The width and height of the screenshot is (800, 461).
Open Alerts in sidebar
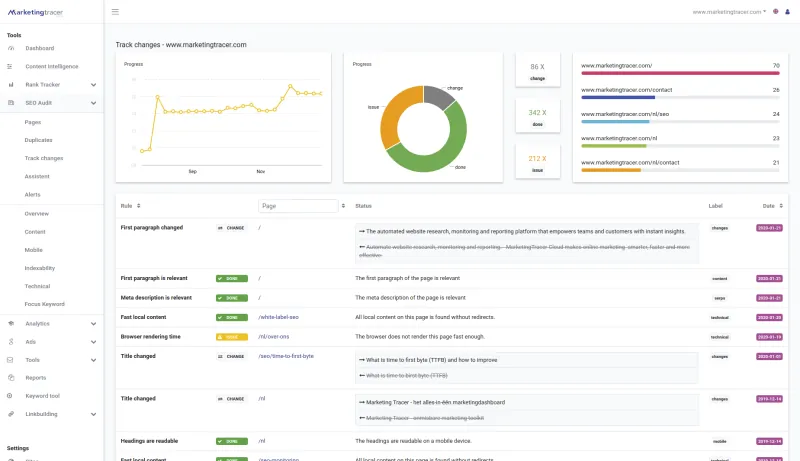coord(32,194)
